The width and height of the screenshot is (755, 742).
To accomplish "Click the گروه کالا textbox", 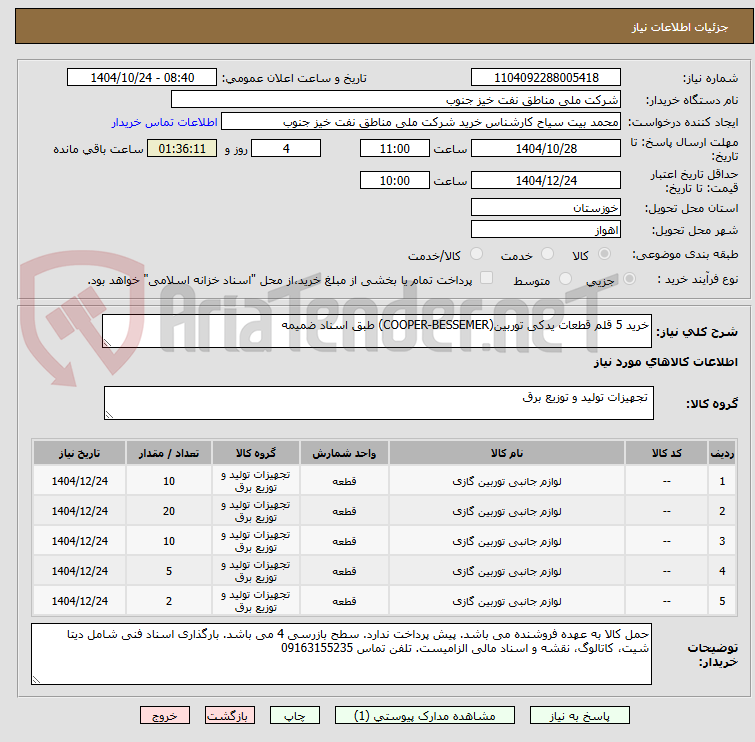I will coord(378,403).
